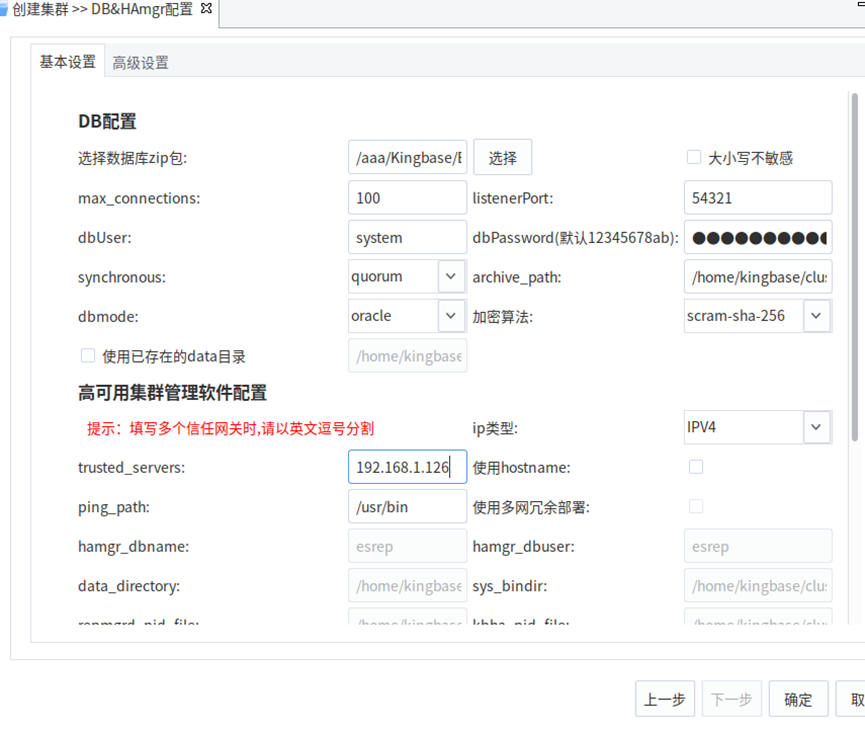Focus the max_connections input field
The width and height of the screenshot is (865, 733).
[x=407, y=198]
